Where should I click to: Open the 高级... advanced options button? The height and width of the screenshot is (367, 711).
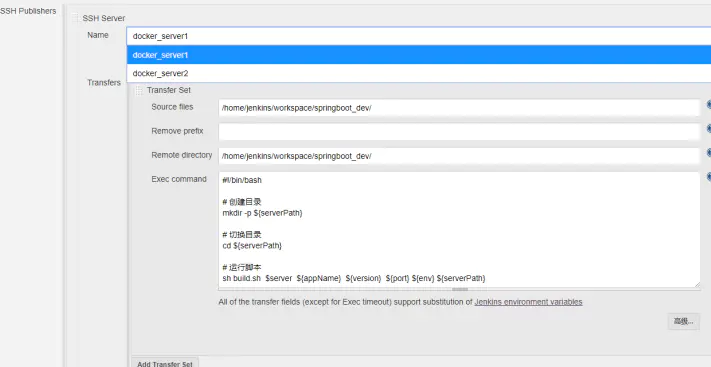coord(683,321)
